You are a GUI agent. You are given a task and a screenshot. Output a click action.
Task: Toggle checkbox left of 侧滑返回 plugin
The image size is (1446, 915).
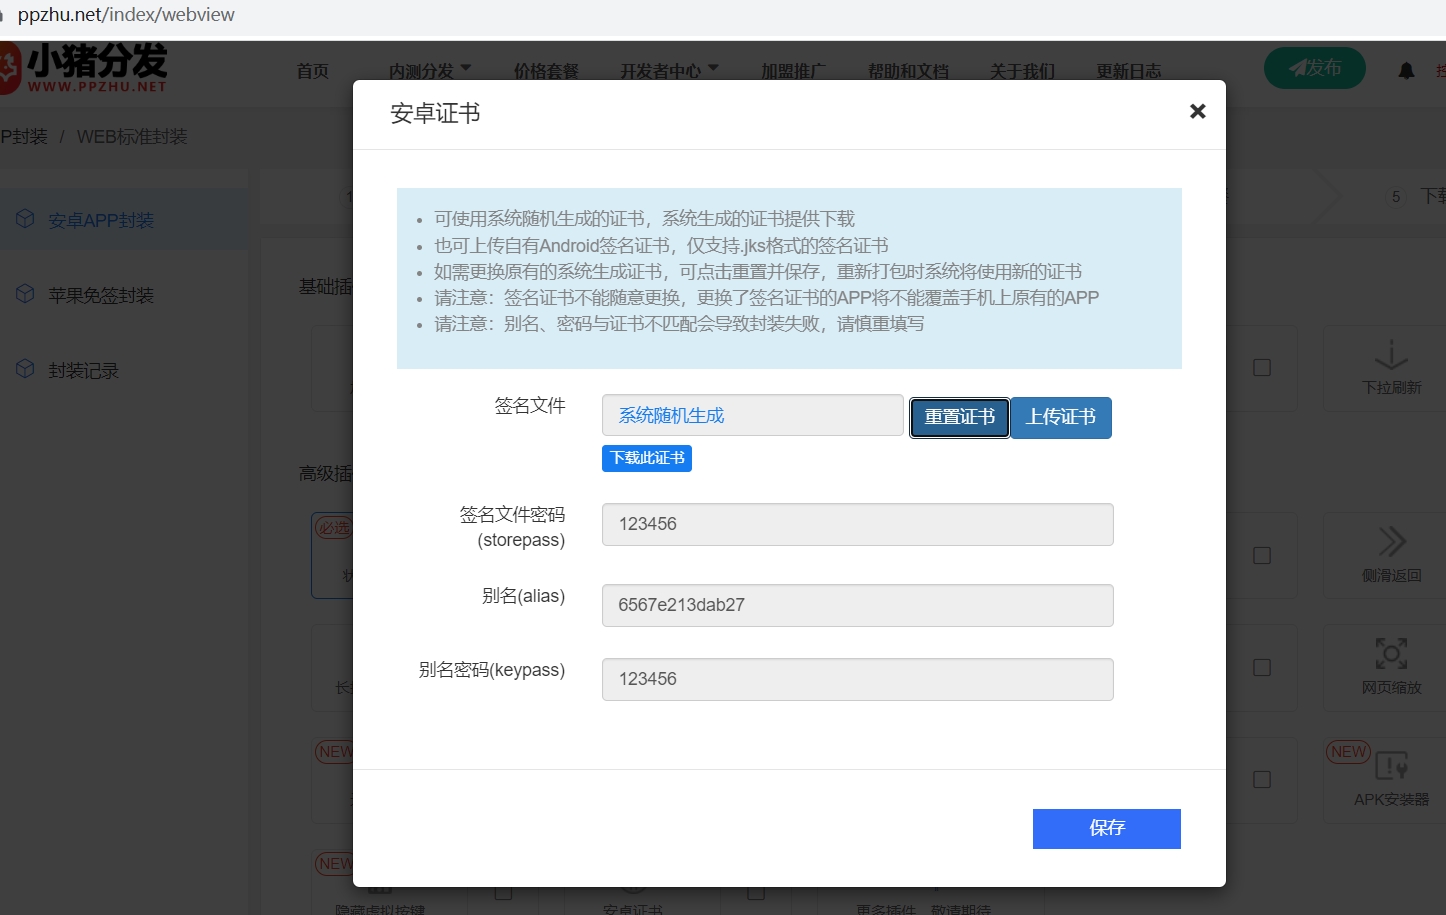[1262, 555]
